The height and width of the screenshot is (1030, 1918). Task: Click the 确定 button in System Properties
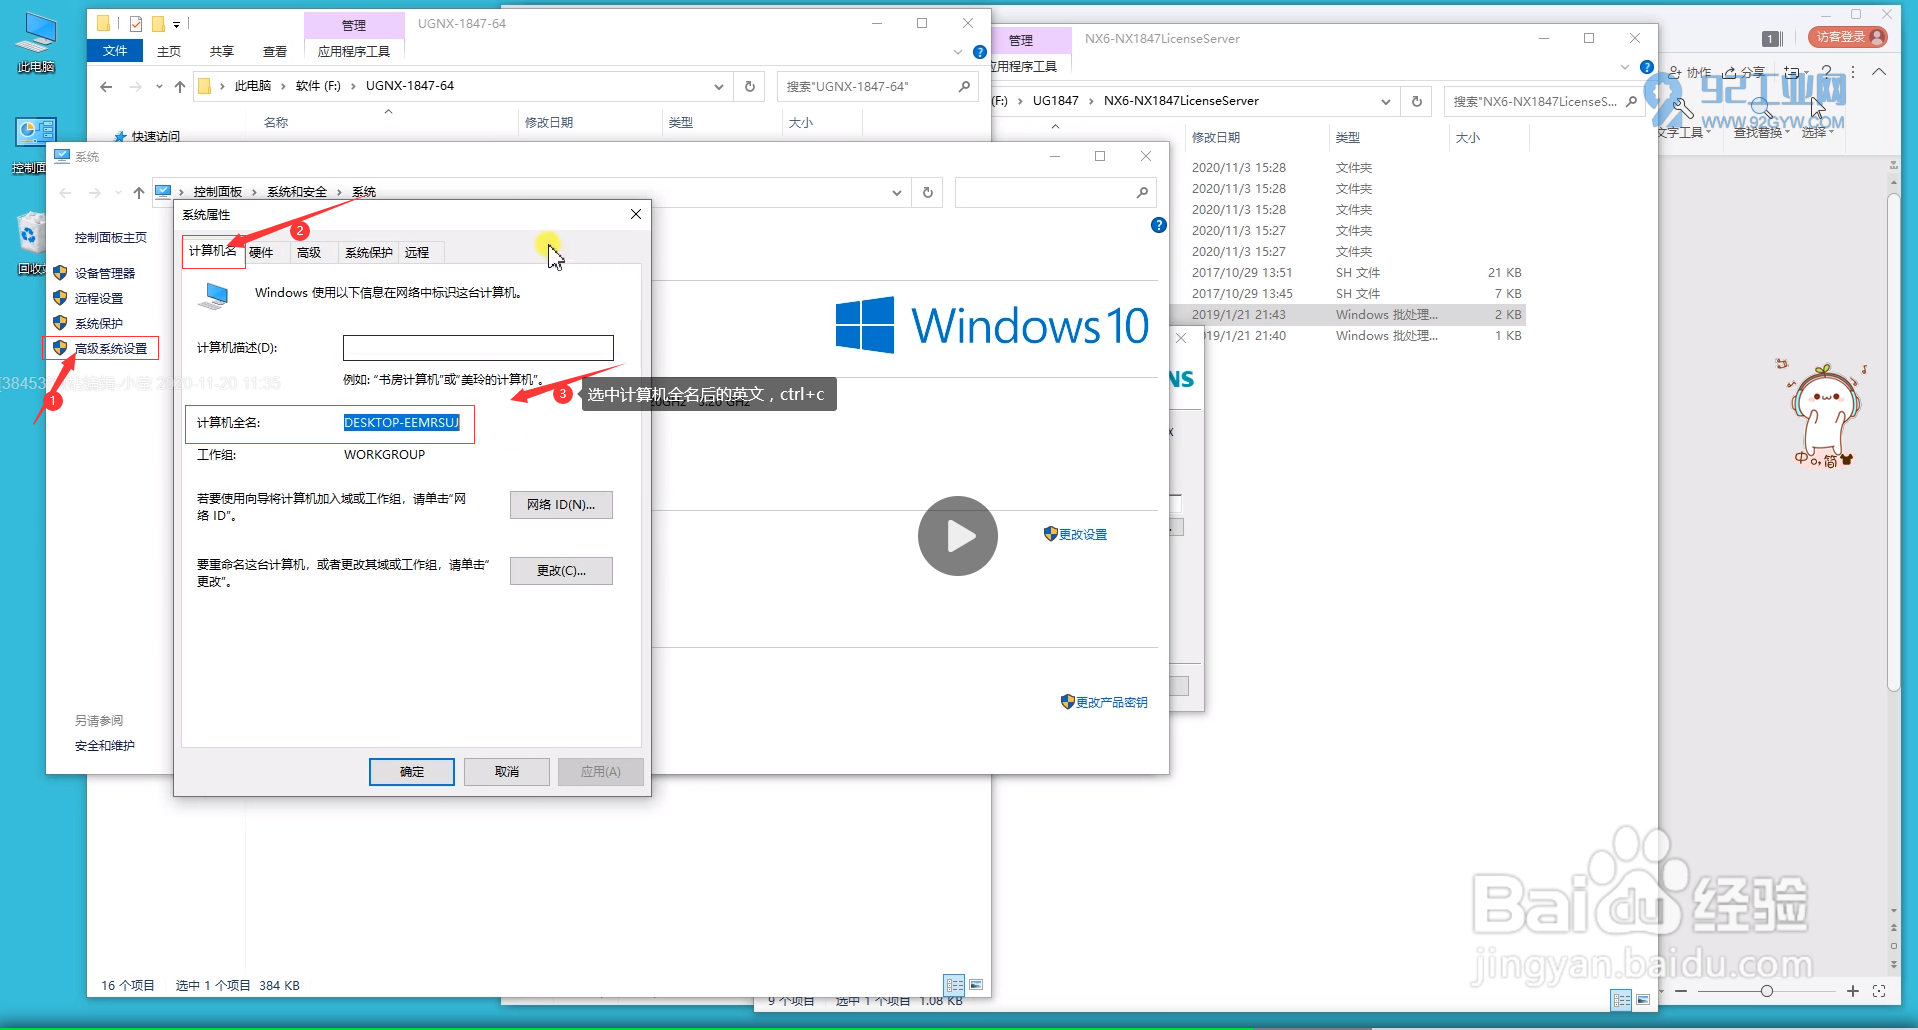point(412,772)
